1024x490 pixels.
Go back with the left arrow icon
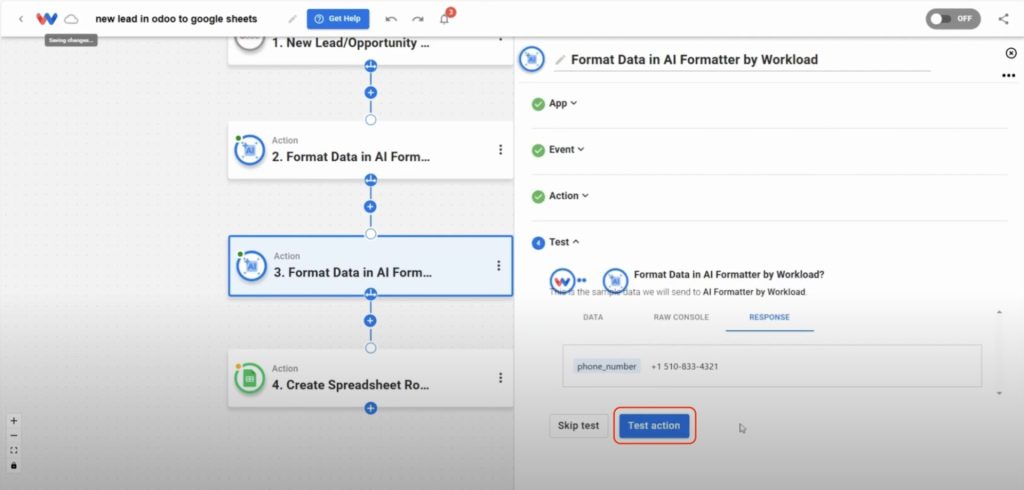point(21,19)
